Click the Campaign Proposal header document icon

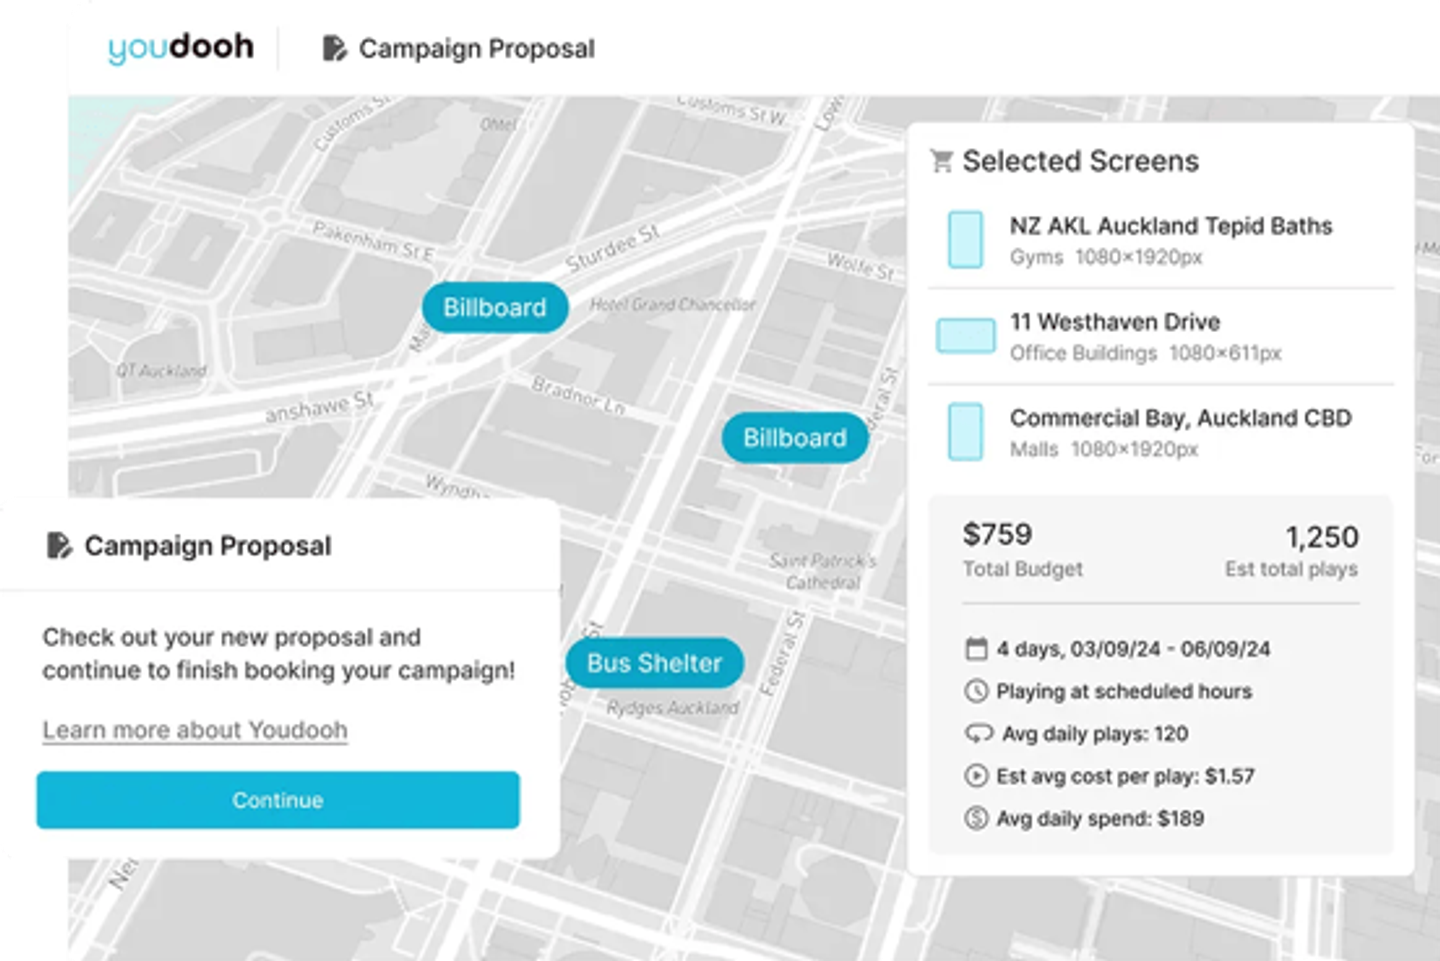335,48
